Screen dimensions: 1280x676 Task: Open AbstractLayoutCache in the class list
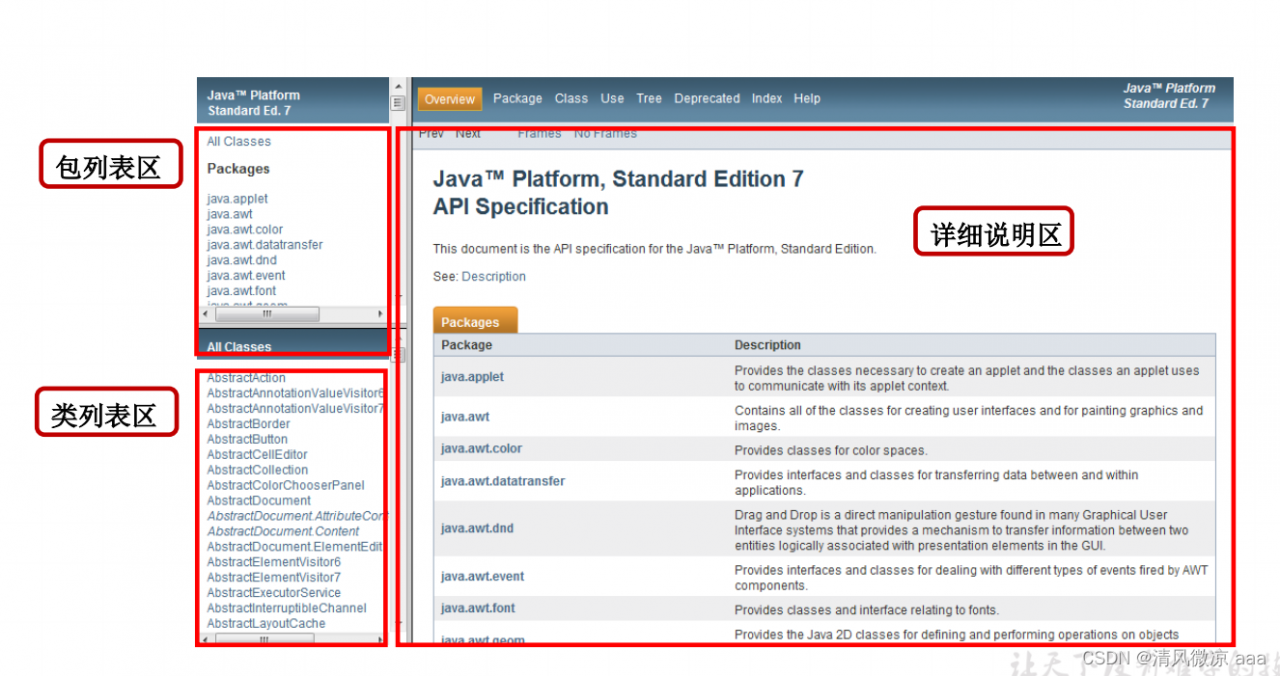click(266, 624)
